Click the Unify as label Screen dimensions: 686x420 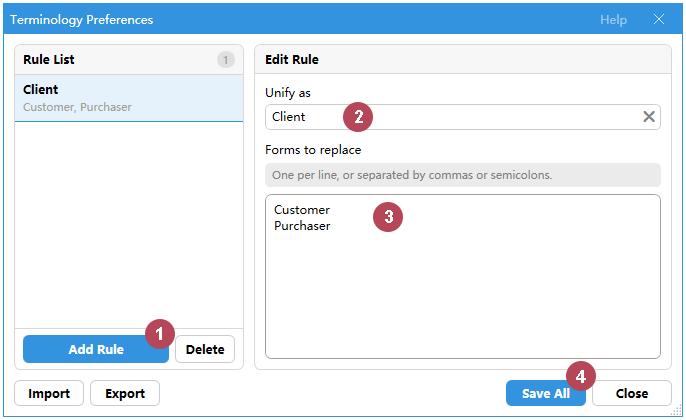[287, 93]
